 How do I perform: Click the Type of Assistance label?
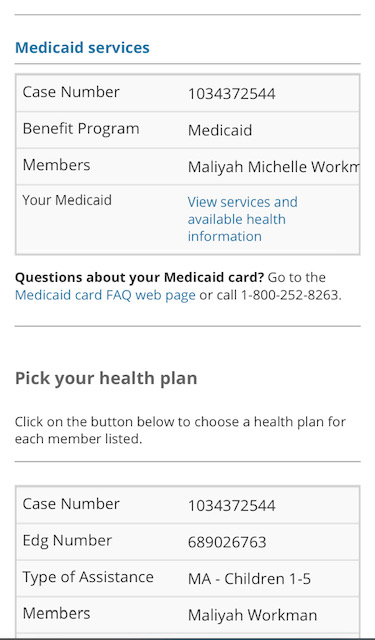pyautogui.click(x=88, y=577)
